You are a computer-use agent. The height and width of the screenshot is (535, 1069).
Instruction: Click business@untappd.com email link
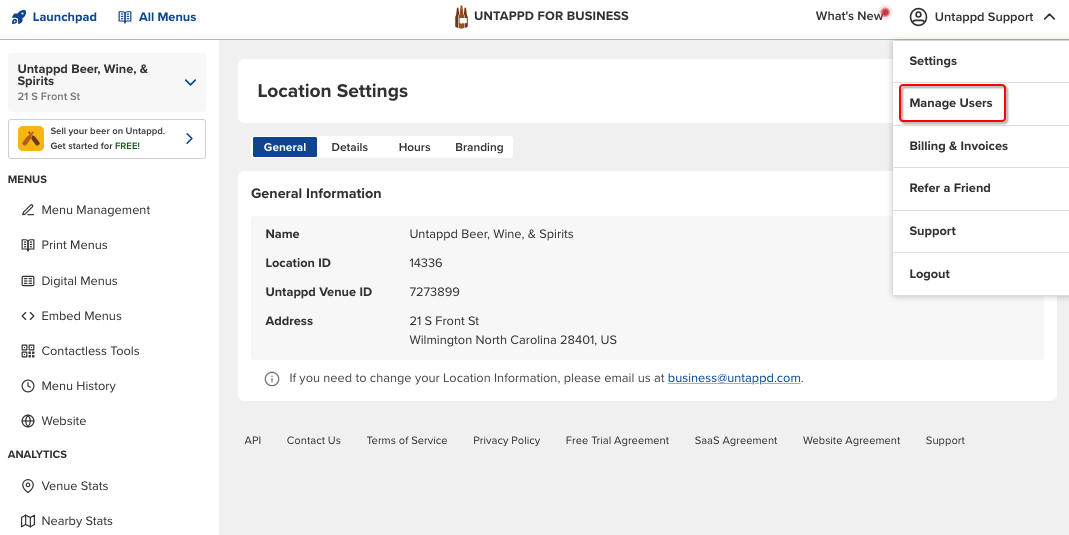tap(734, 378)
